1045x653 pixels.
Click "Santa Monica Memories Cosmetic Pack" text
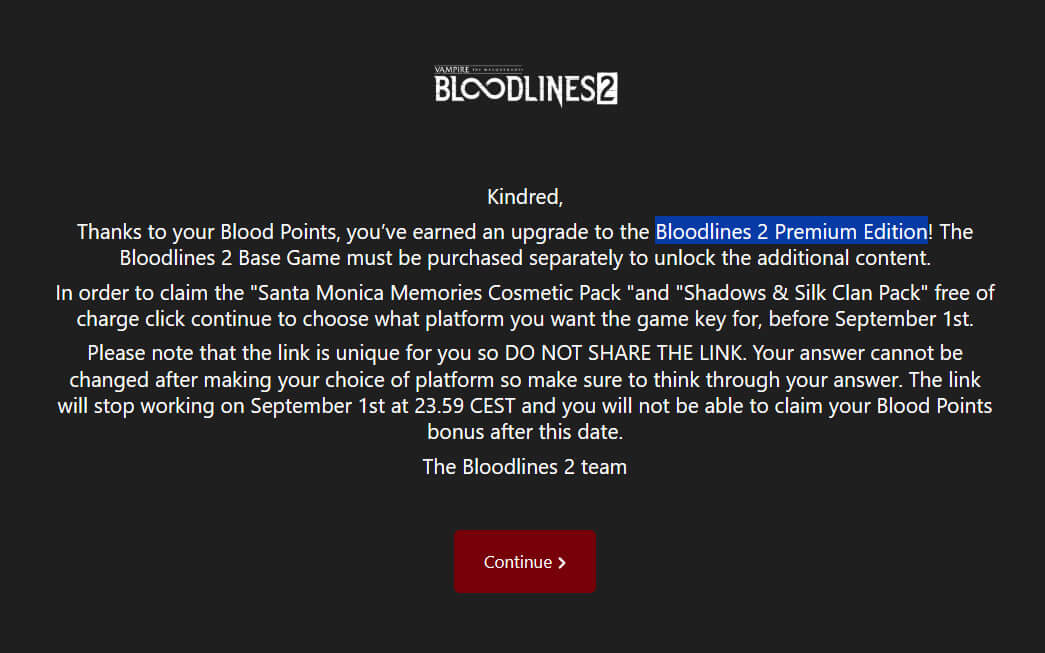tap(439, 293)
